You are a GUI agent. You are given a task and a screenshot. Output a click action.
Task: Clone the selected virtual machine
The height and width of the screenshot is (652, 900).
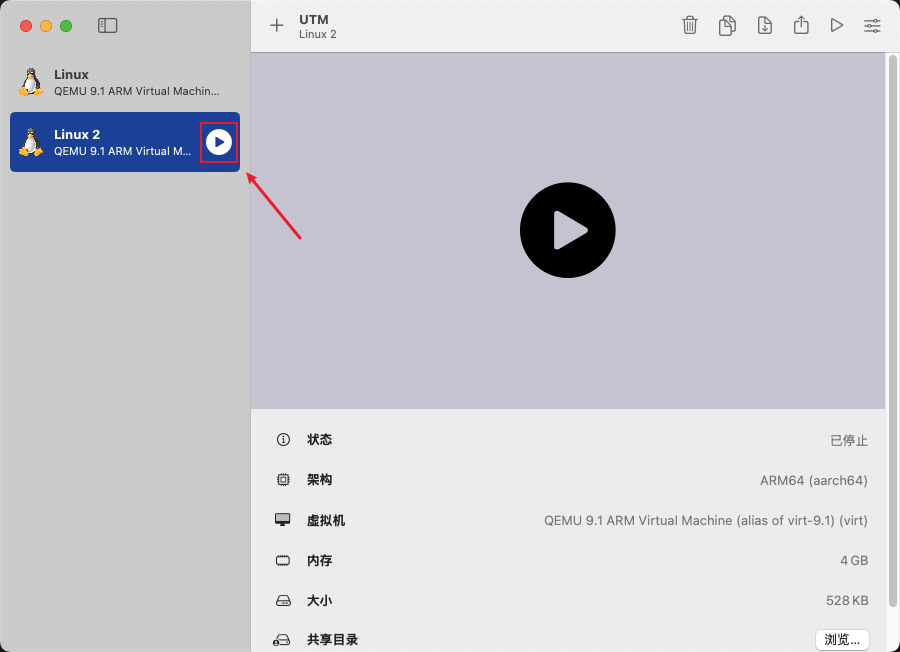click(x=727, y=25)
